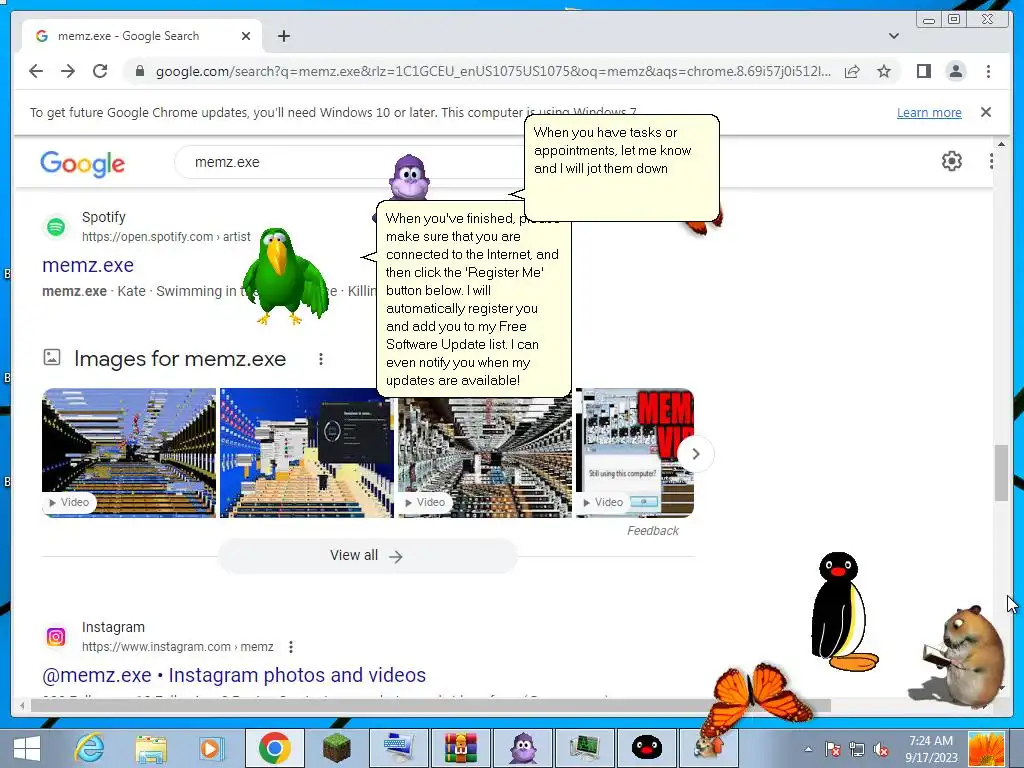Launch Internet Explorer from taskbar
1024x768 pixels.
point(88,748)
